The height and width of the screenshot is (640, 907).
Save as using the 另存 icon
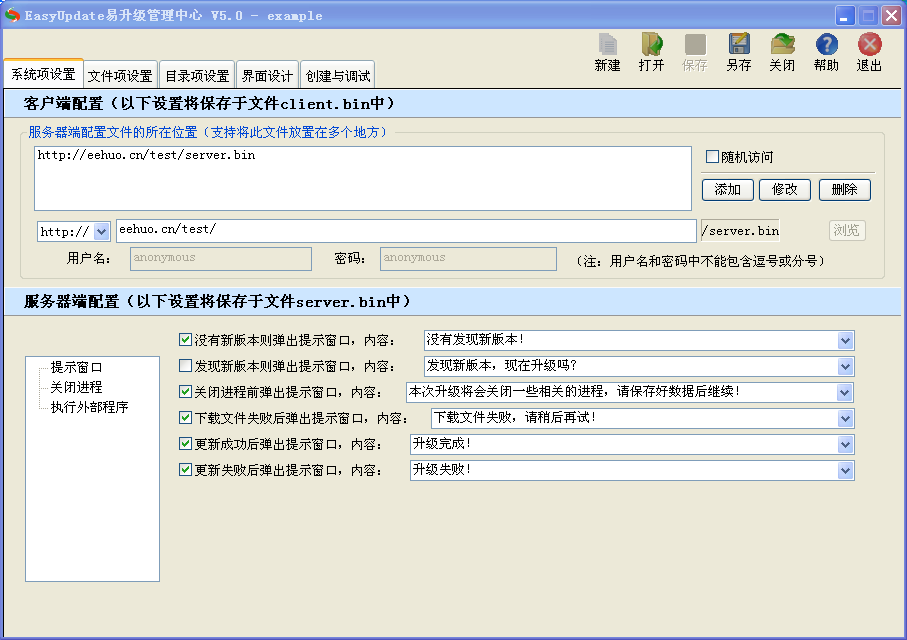739,52
